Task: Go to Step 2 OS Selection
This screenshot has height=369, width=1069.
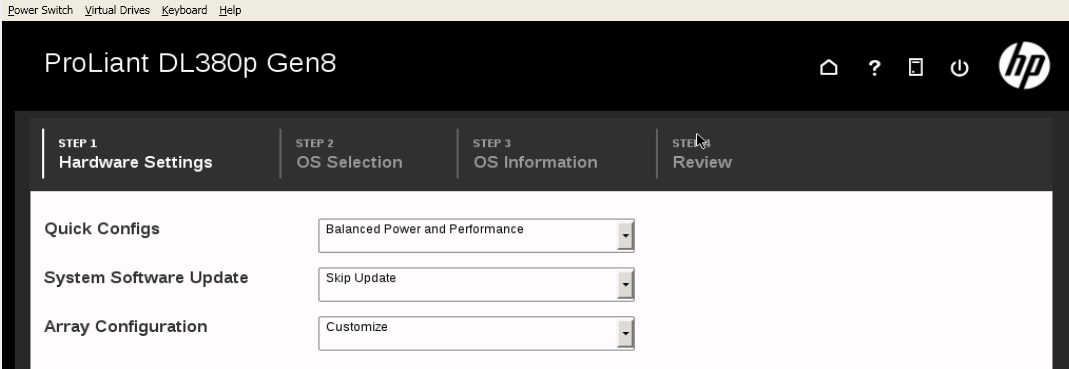Action: point(349,153)
